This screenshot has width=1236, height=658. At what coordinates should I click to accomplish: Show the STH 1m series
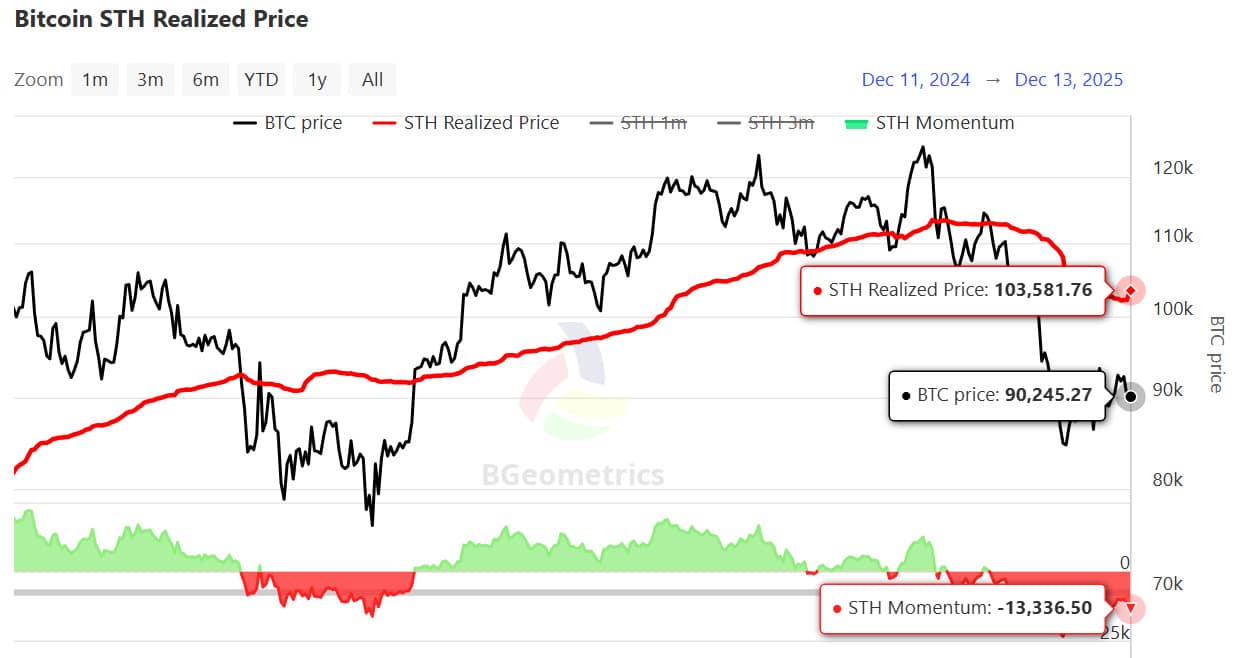click(638, 123)
